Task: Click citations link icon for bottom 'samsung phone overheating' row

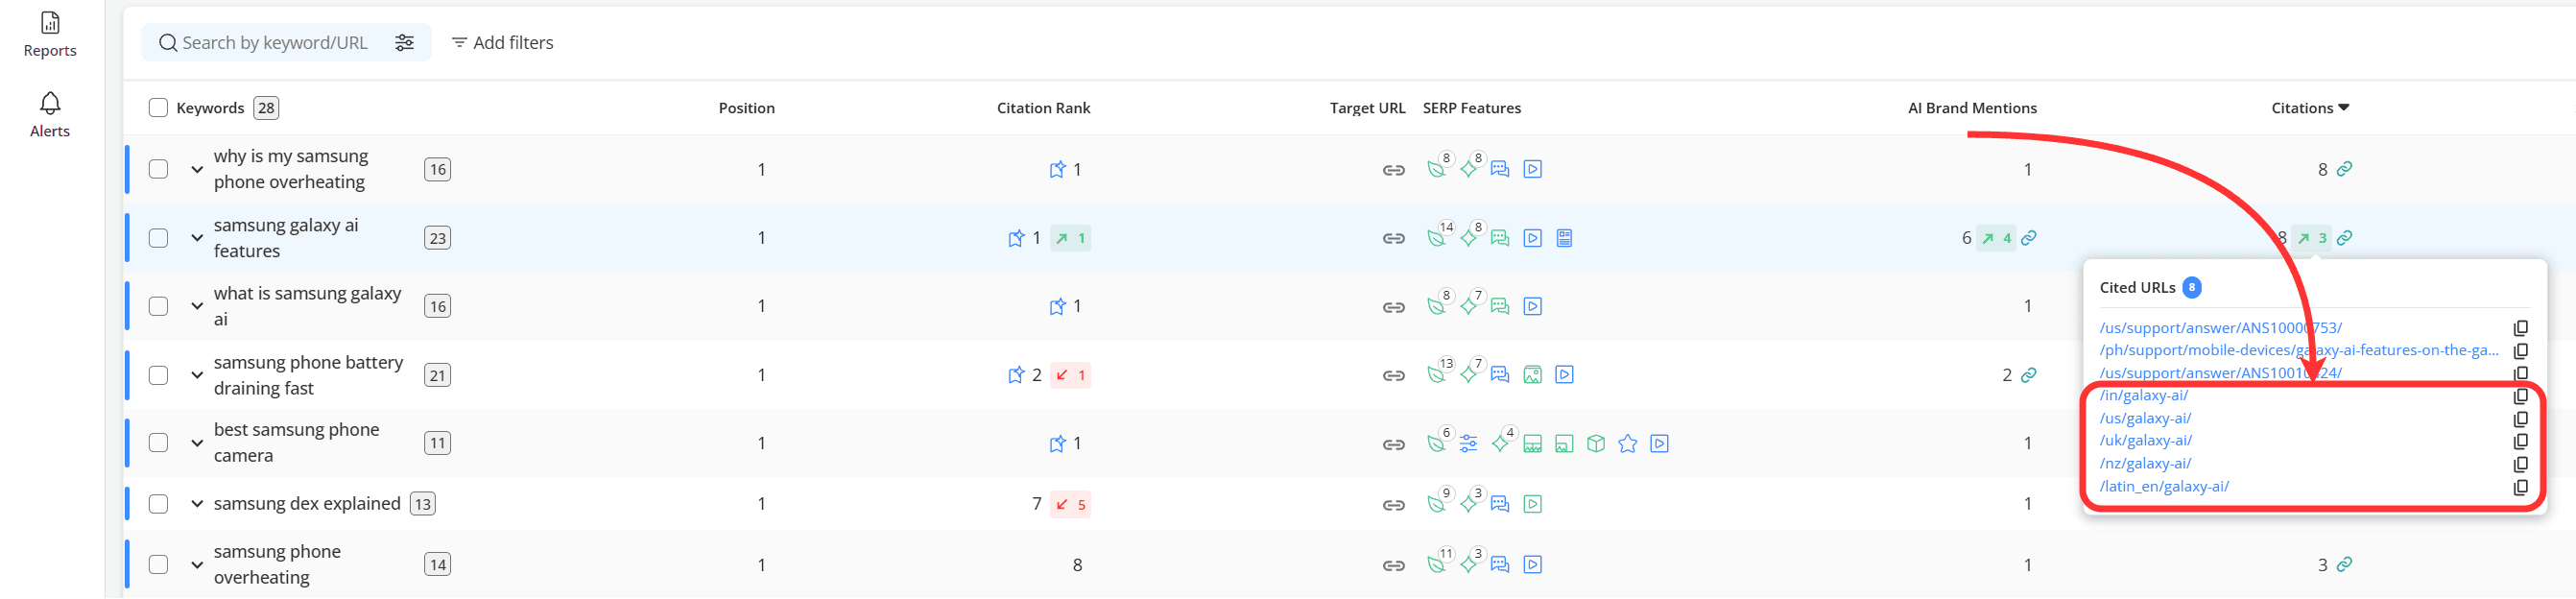Action: (x=2344, y=565)
